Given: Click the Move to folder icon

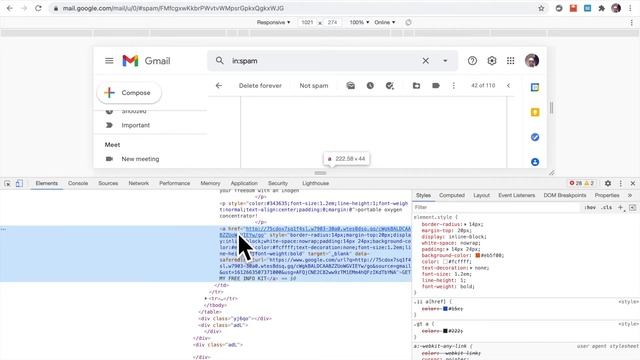Looking at the screenshot, I should tap(416, 85).
